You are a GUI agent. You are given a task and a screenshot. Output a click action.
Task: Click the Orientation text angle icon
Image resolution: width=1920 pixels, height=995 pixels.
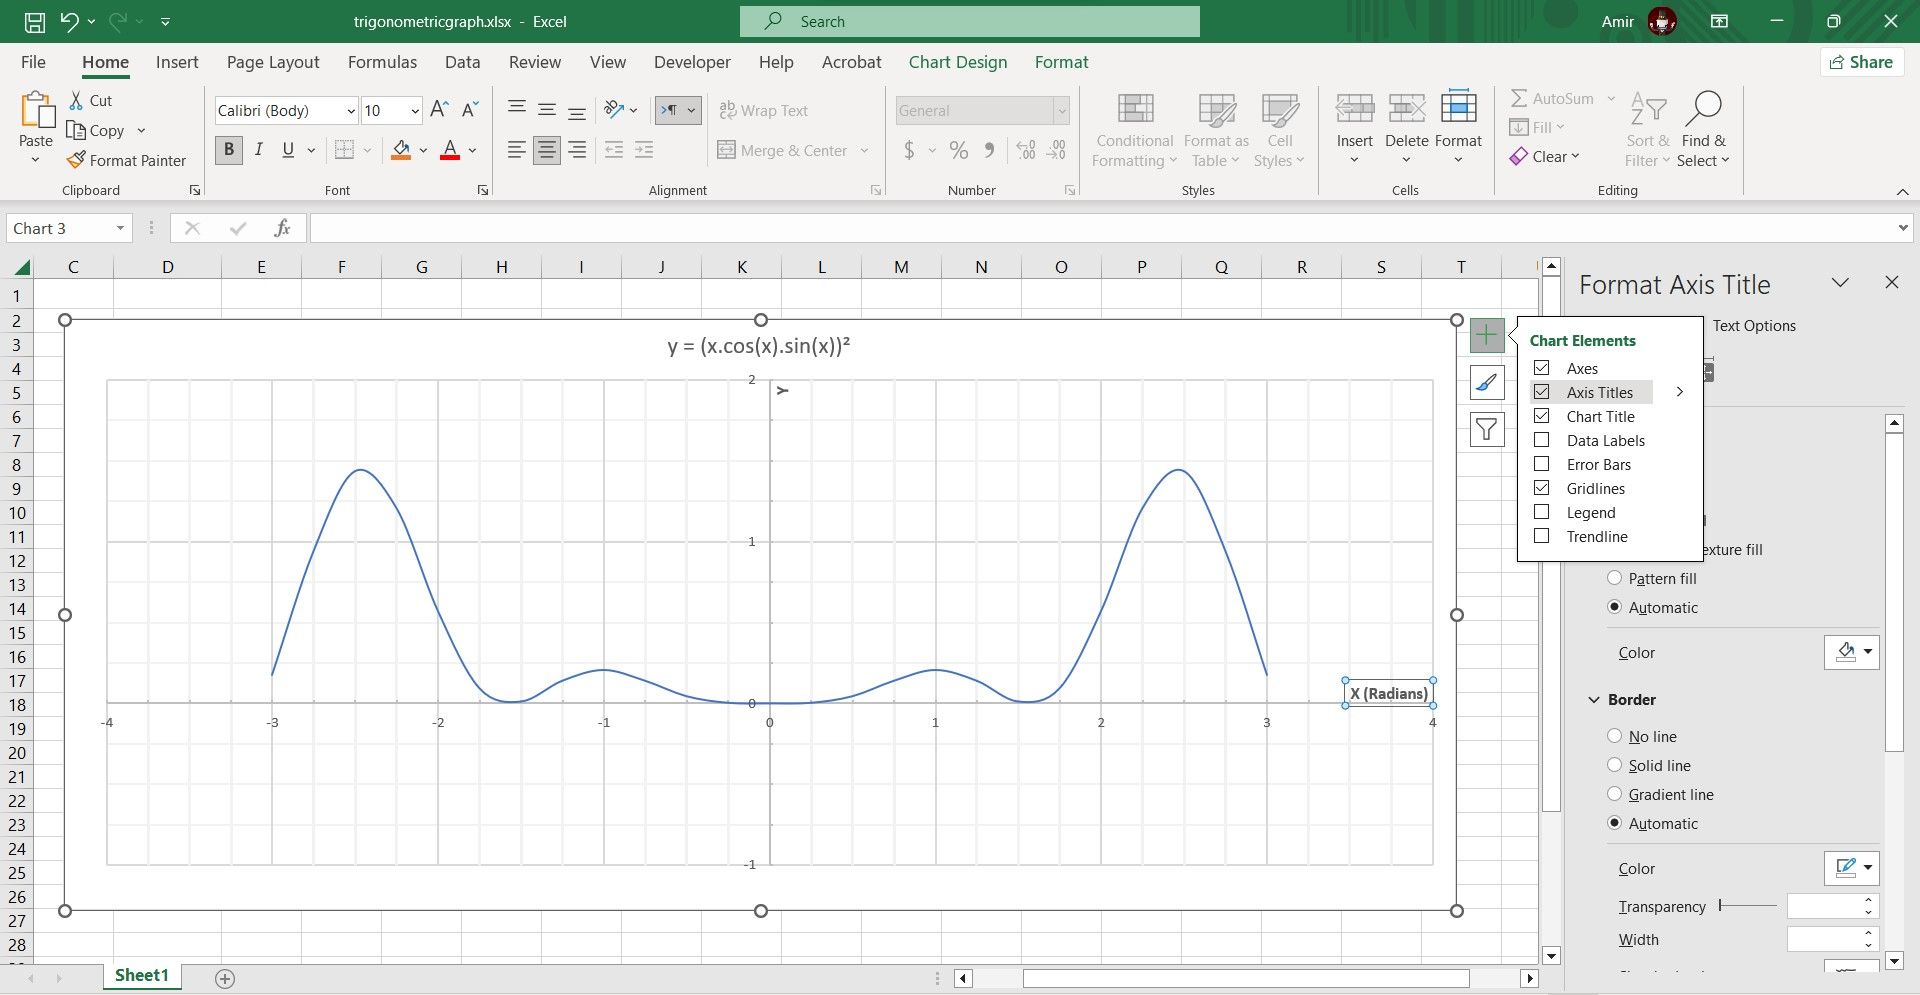tap(614, 110)
